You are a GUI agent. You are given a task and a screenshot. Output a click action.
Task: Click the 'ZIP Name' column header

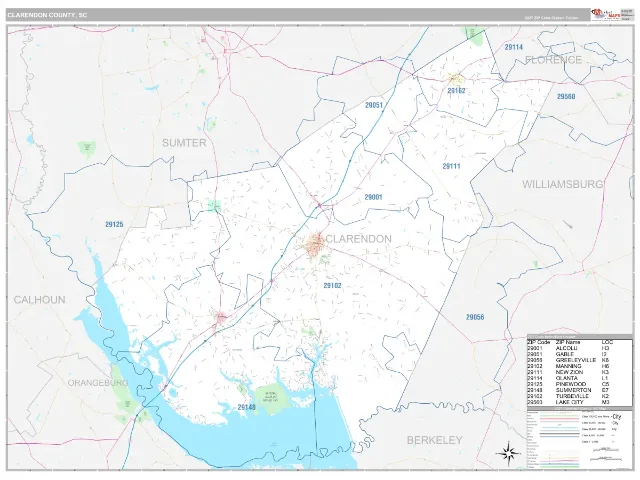pyautogui.click(x=568, y=342)
